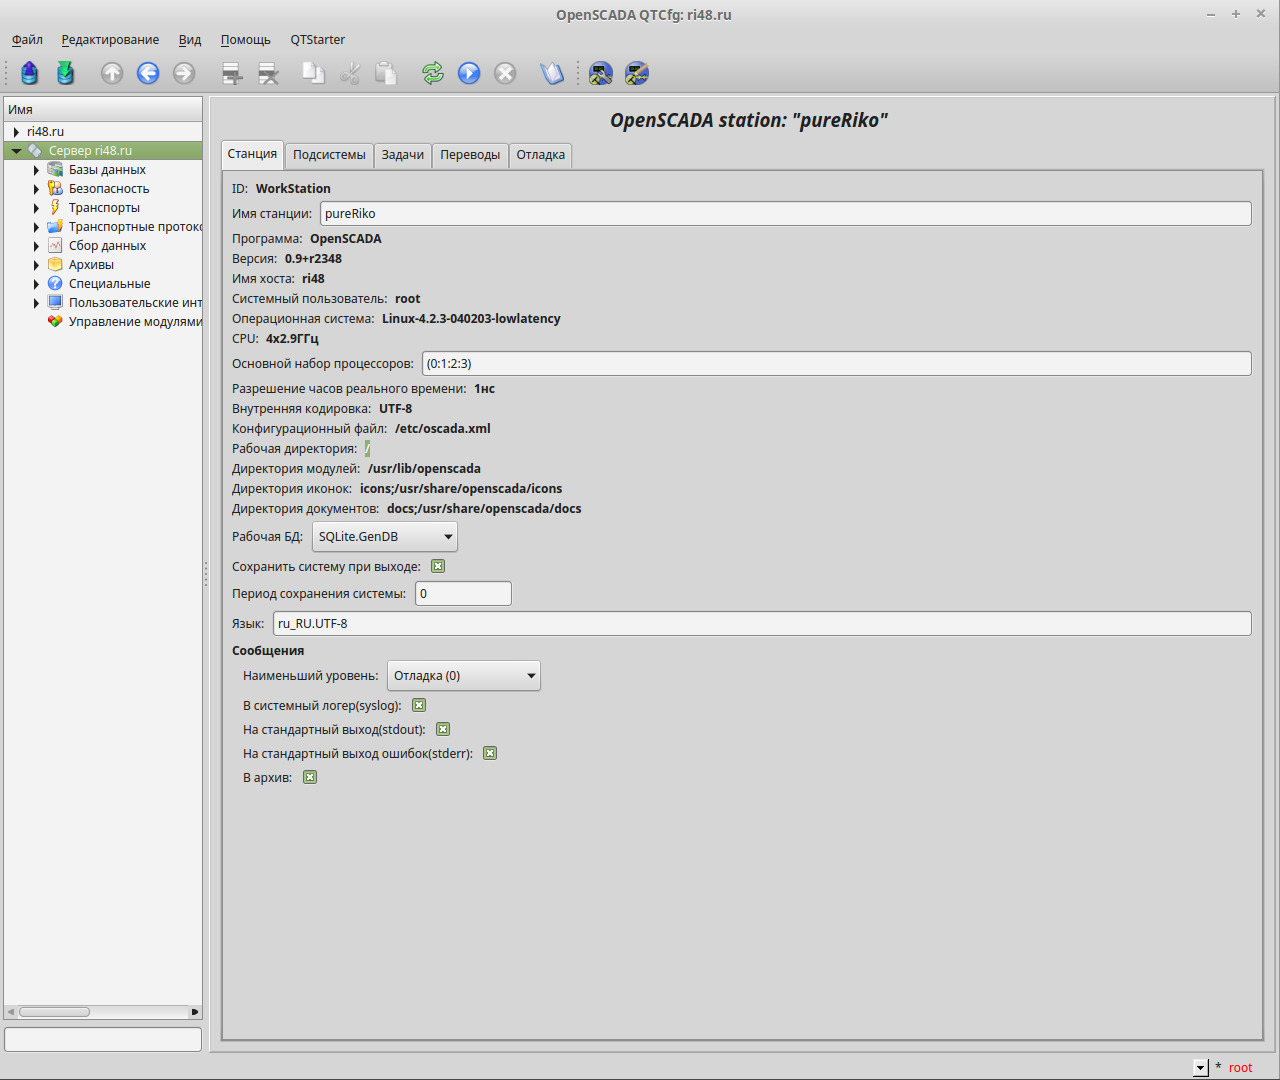Click the Databases icon in the tree
Screen dimensions: 1280x1080
click(x=55, y=170)
